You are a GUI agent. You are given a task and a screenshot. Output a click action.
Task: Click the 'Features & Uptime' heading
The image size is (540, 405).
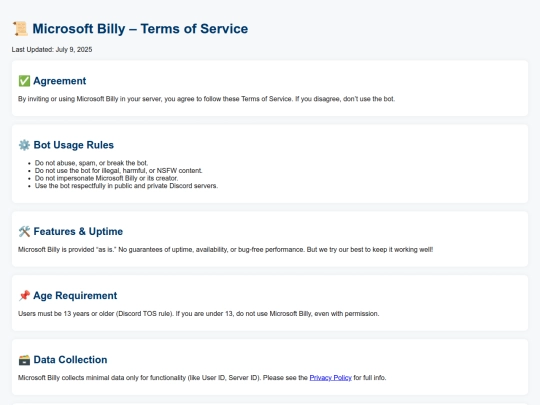click(x=78, y=231)
